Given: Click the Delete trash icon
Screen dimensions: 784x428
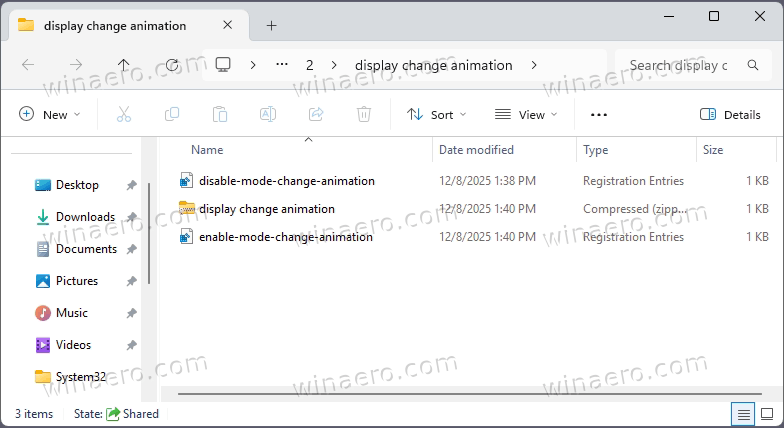Looking at the screenshot, I should tap(364, 114).
